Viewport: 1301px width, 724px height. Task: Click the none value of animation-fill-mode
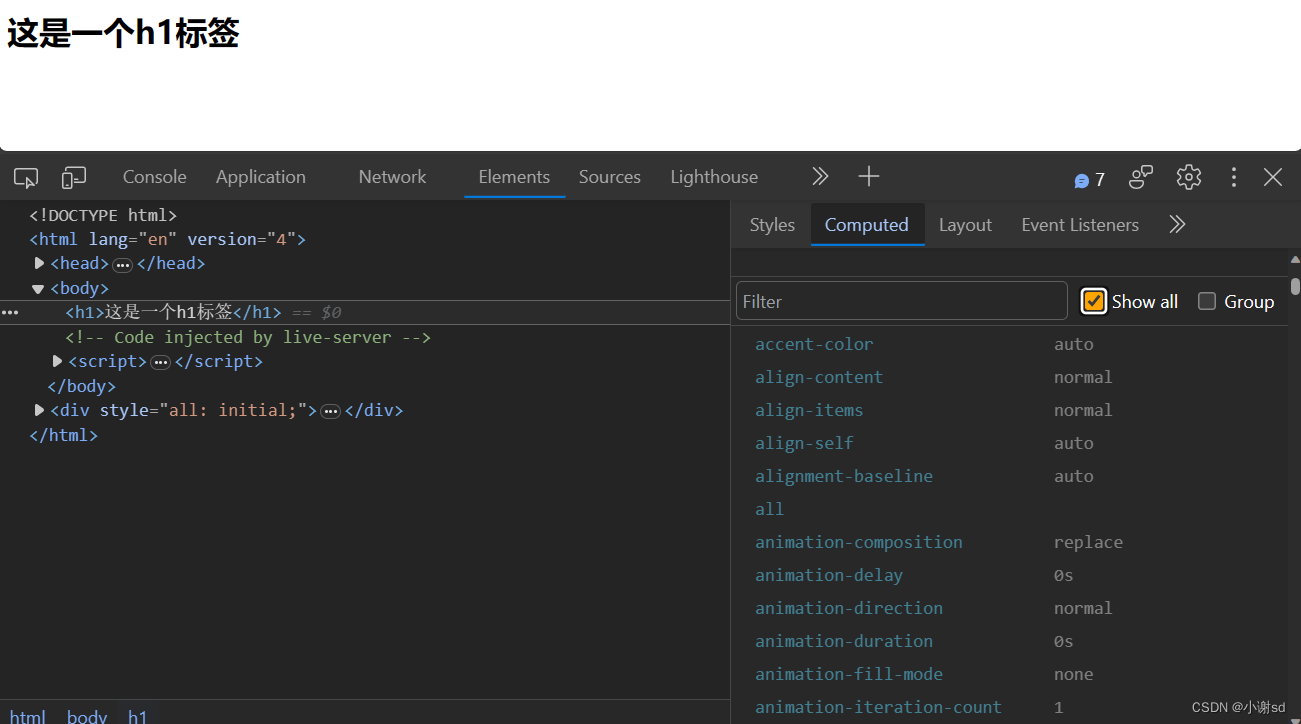click(x=1073, y=674)
